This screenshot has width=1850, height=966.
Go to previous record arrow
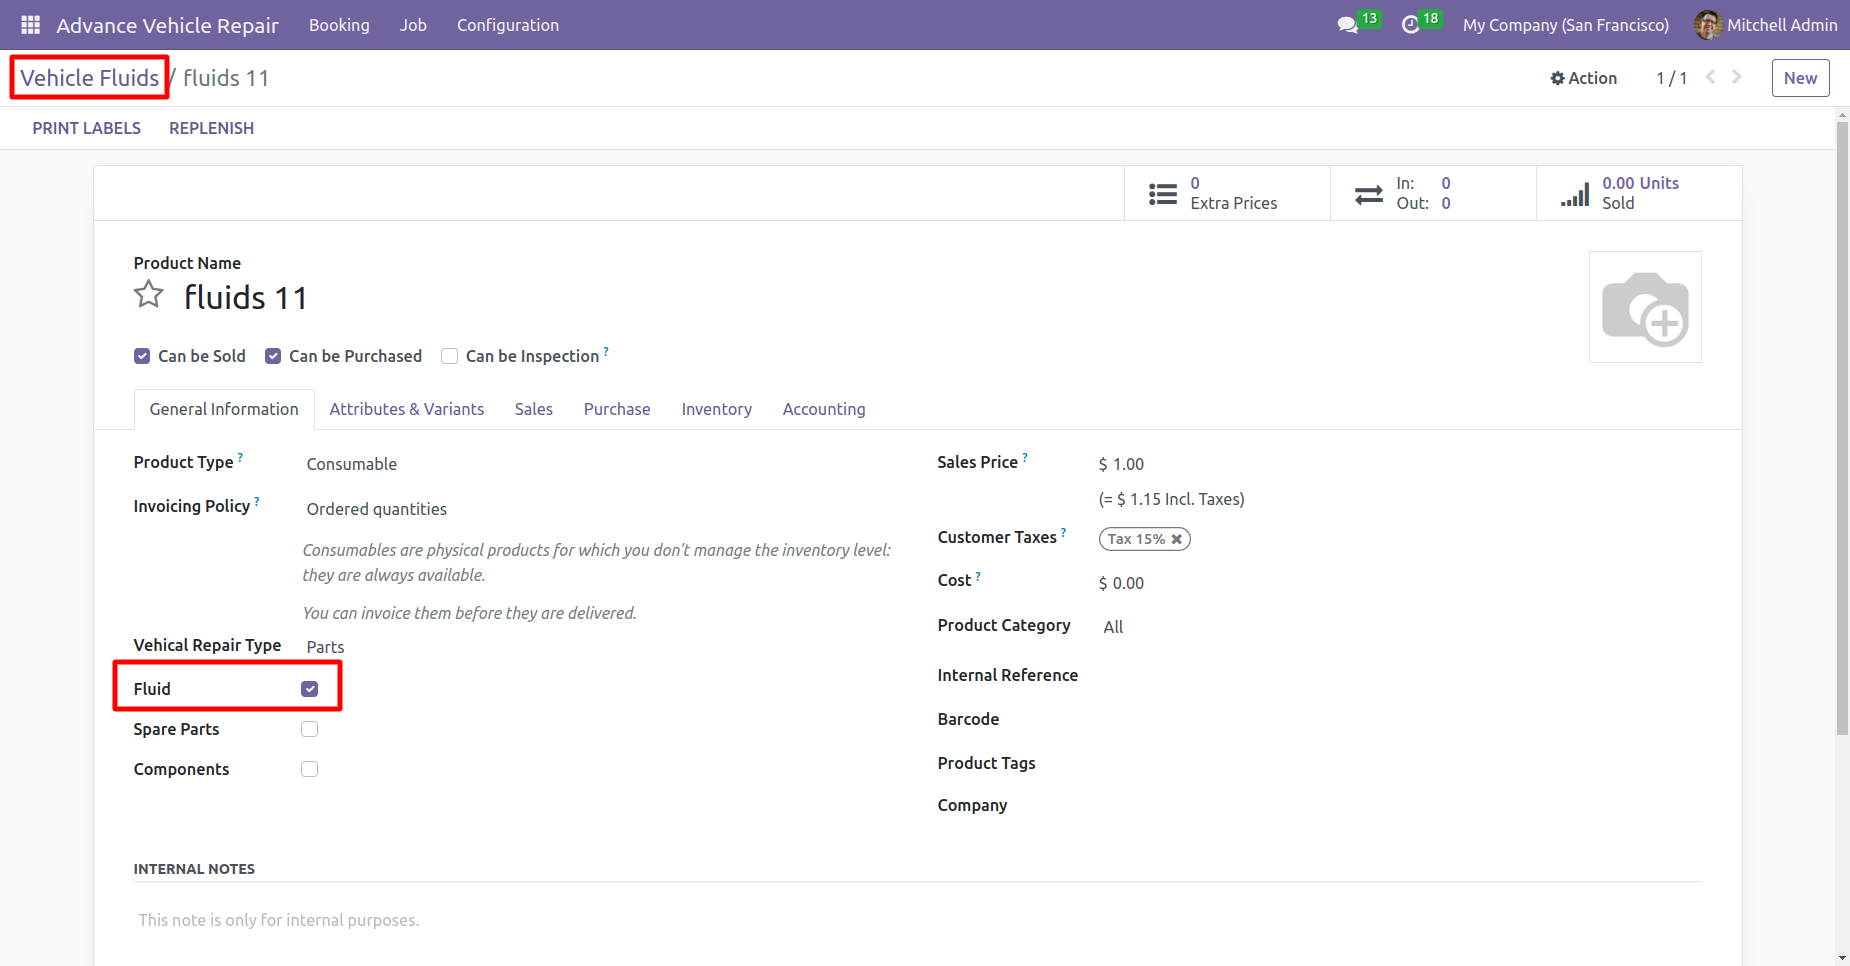[1710, 77]
